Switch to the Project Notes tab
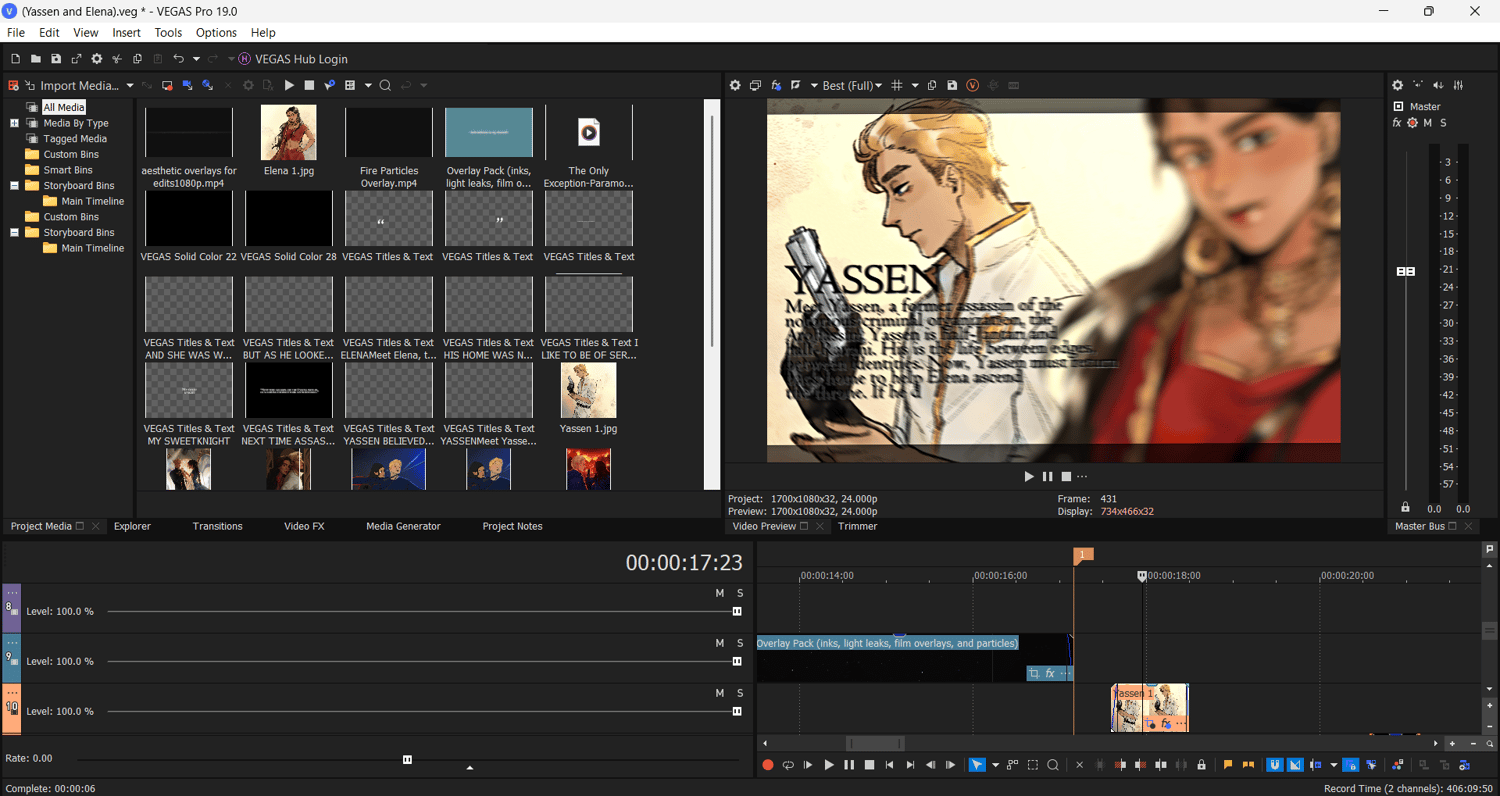Image resolution: width=1500 pixels, height=796 pixels. 512,526
